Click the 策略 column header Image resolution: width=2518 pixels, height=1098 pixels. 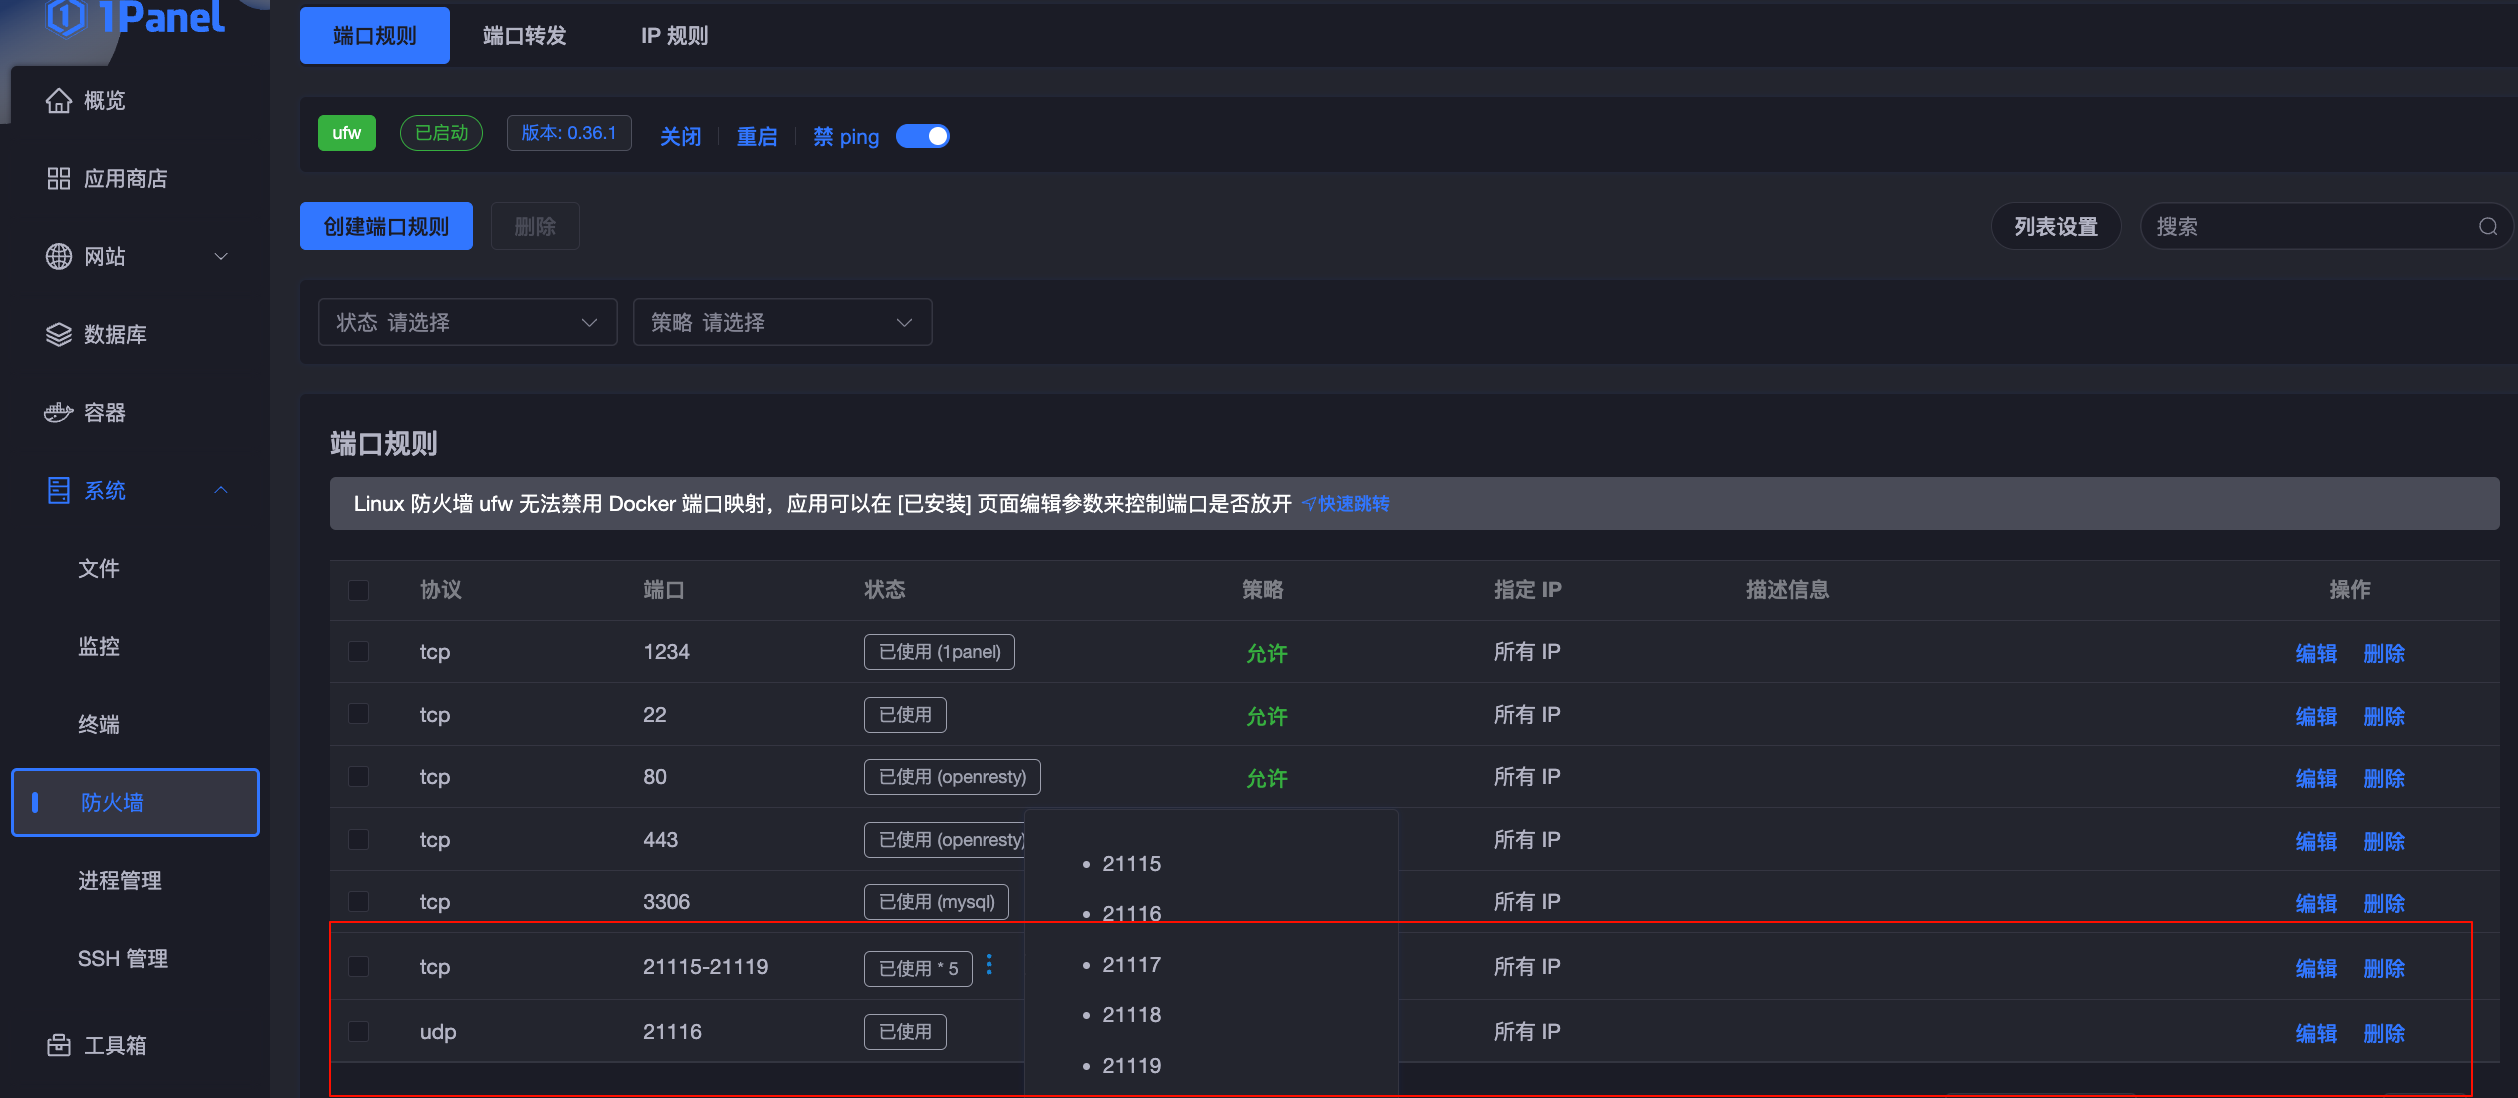[1263, 590]
